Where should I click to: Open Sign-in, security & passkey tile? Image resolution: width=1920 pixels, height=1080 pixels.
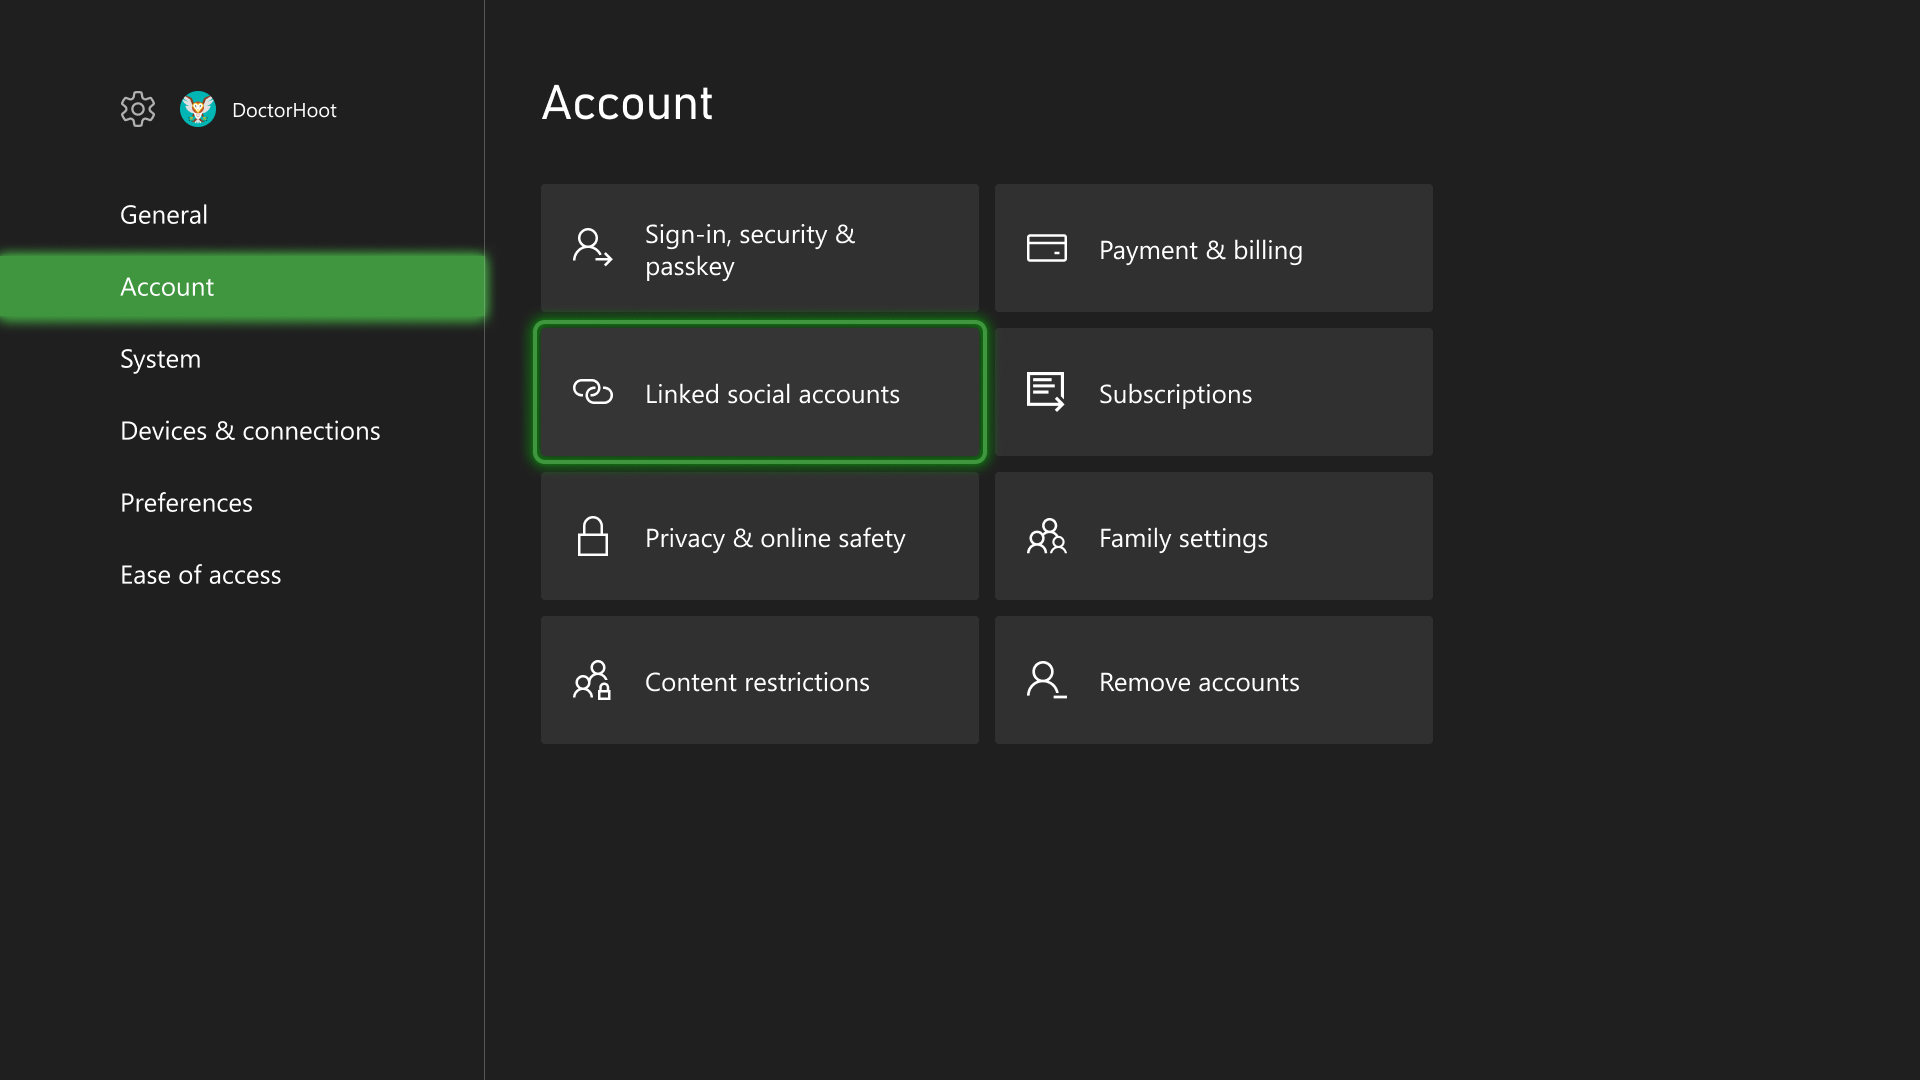760,248
